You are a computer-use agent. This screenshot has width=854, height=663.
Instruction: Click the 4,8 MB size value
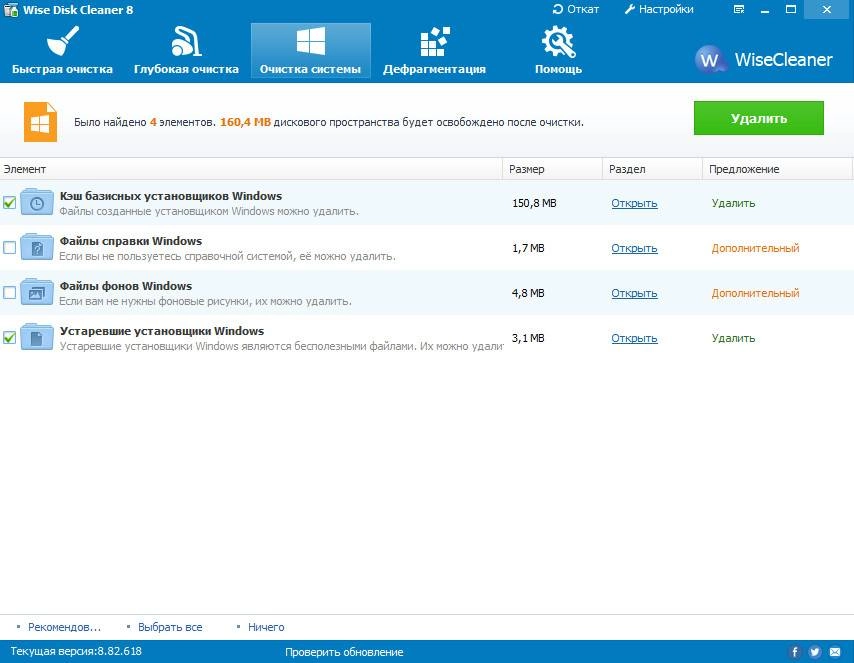528,293
